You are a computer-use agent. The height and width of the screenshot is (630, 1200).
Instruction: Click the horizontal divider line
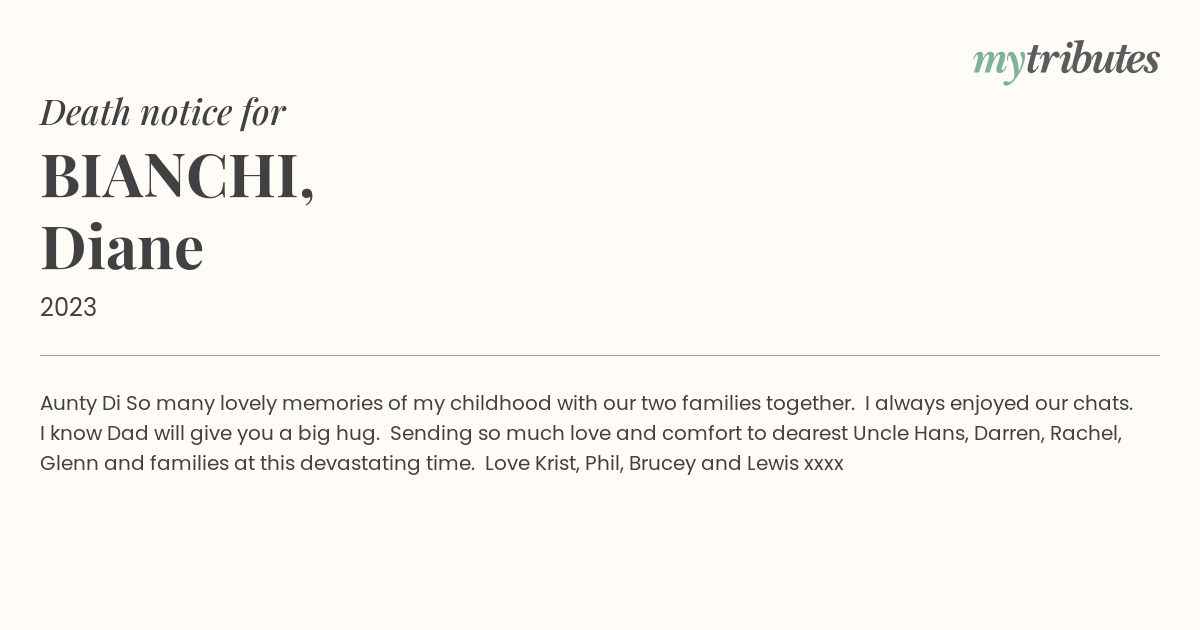point(600,355)
